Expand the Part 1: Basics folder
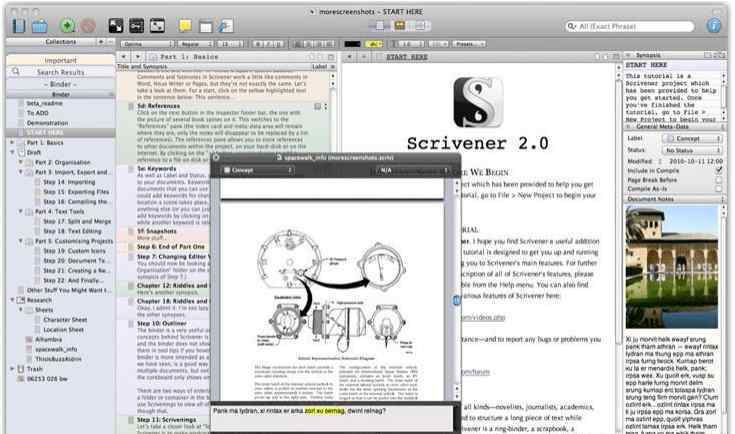 13,142
